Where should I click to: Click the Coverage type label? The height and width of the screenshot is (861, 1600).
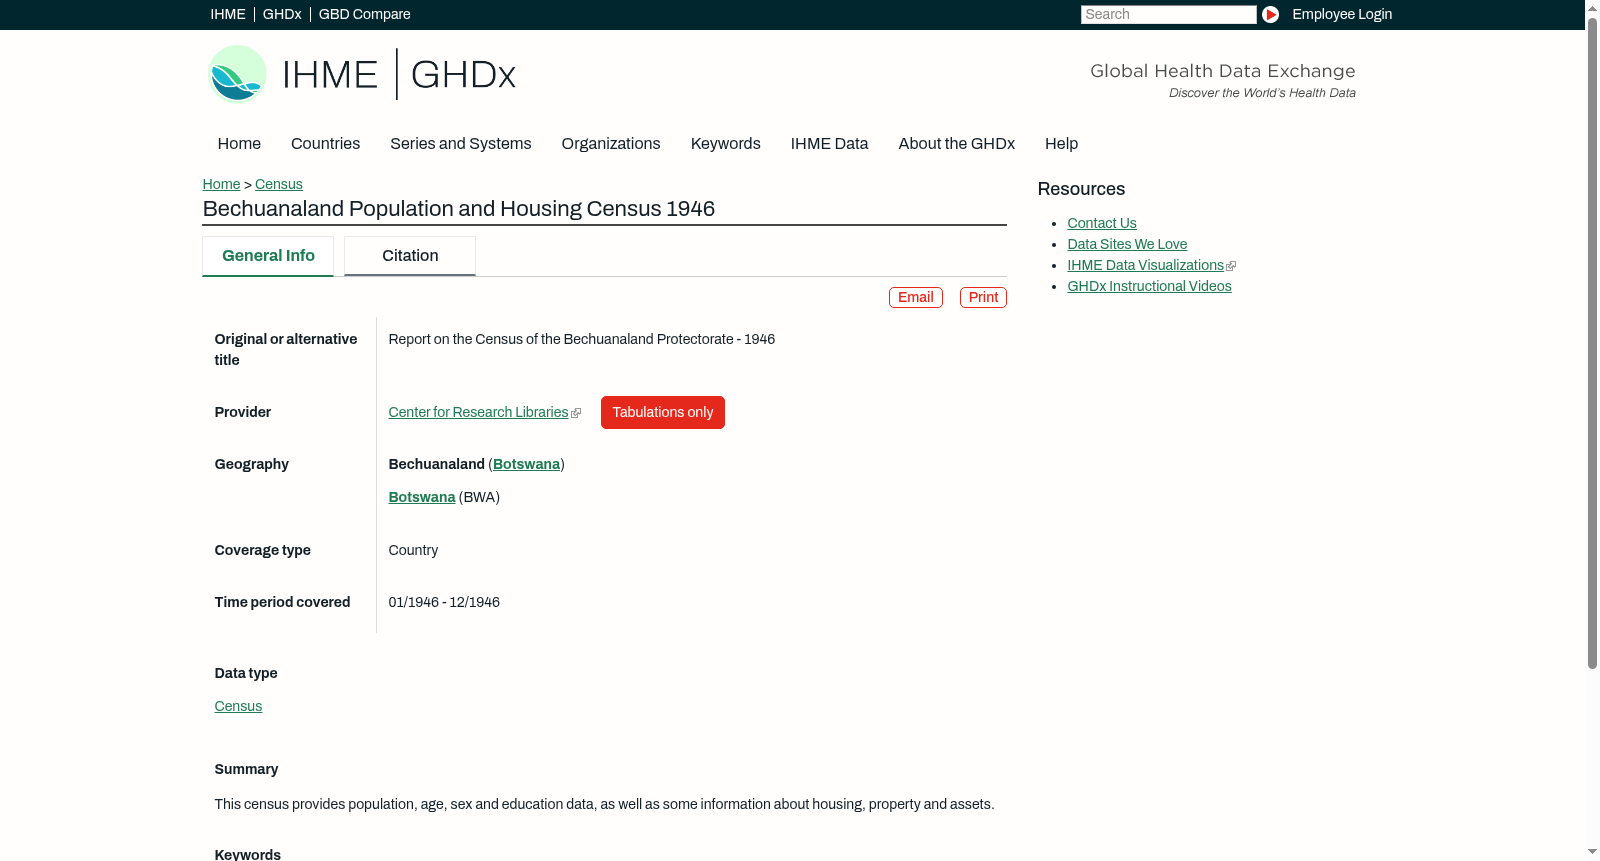coord(263,550)
